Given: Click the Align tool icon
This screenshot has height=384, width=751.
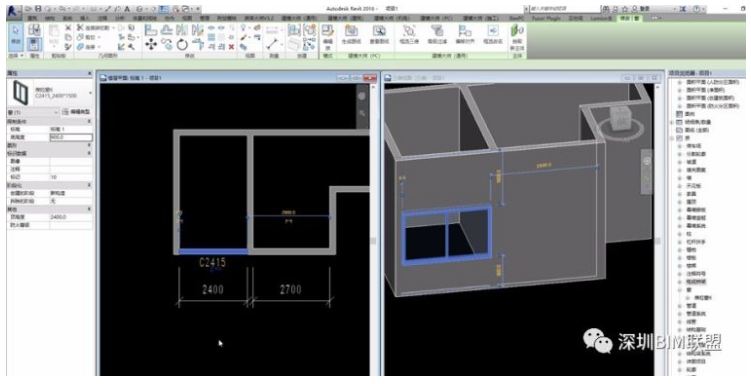Looking at the screenshot, I should [x=151, y=30].
